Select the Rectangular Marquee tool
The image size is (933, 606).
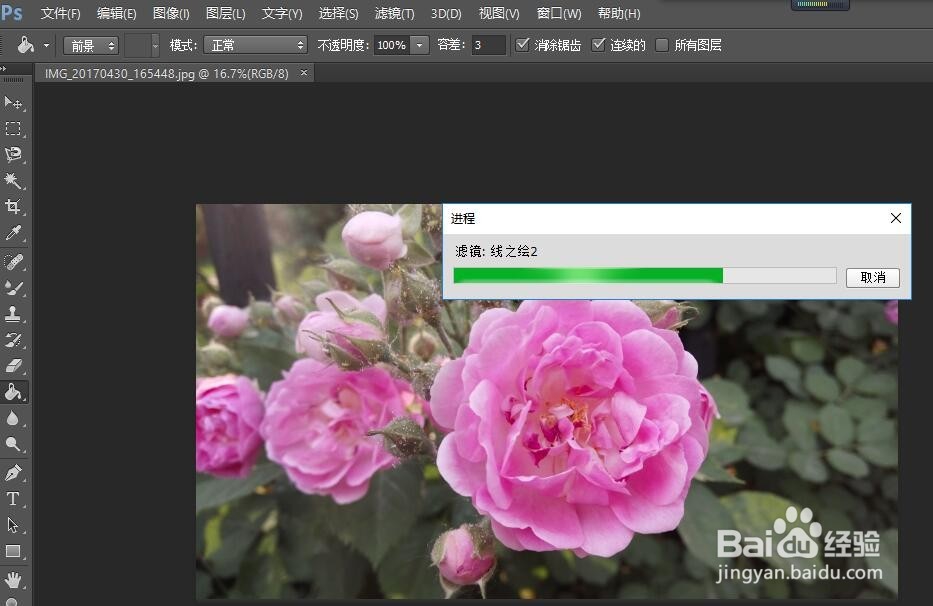click(13, 129)
